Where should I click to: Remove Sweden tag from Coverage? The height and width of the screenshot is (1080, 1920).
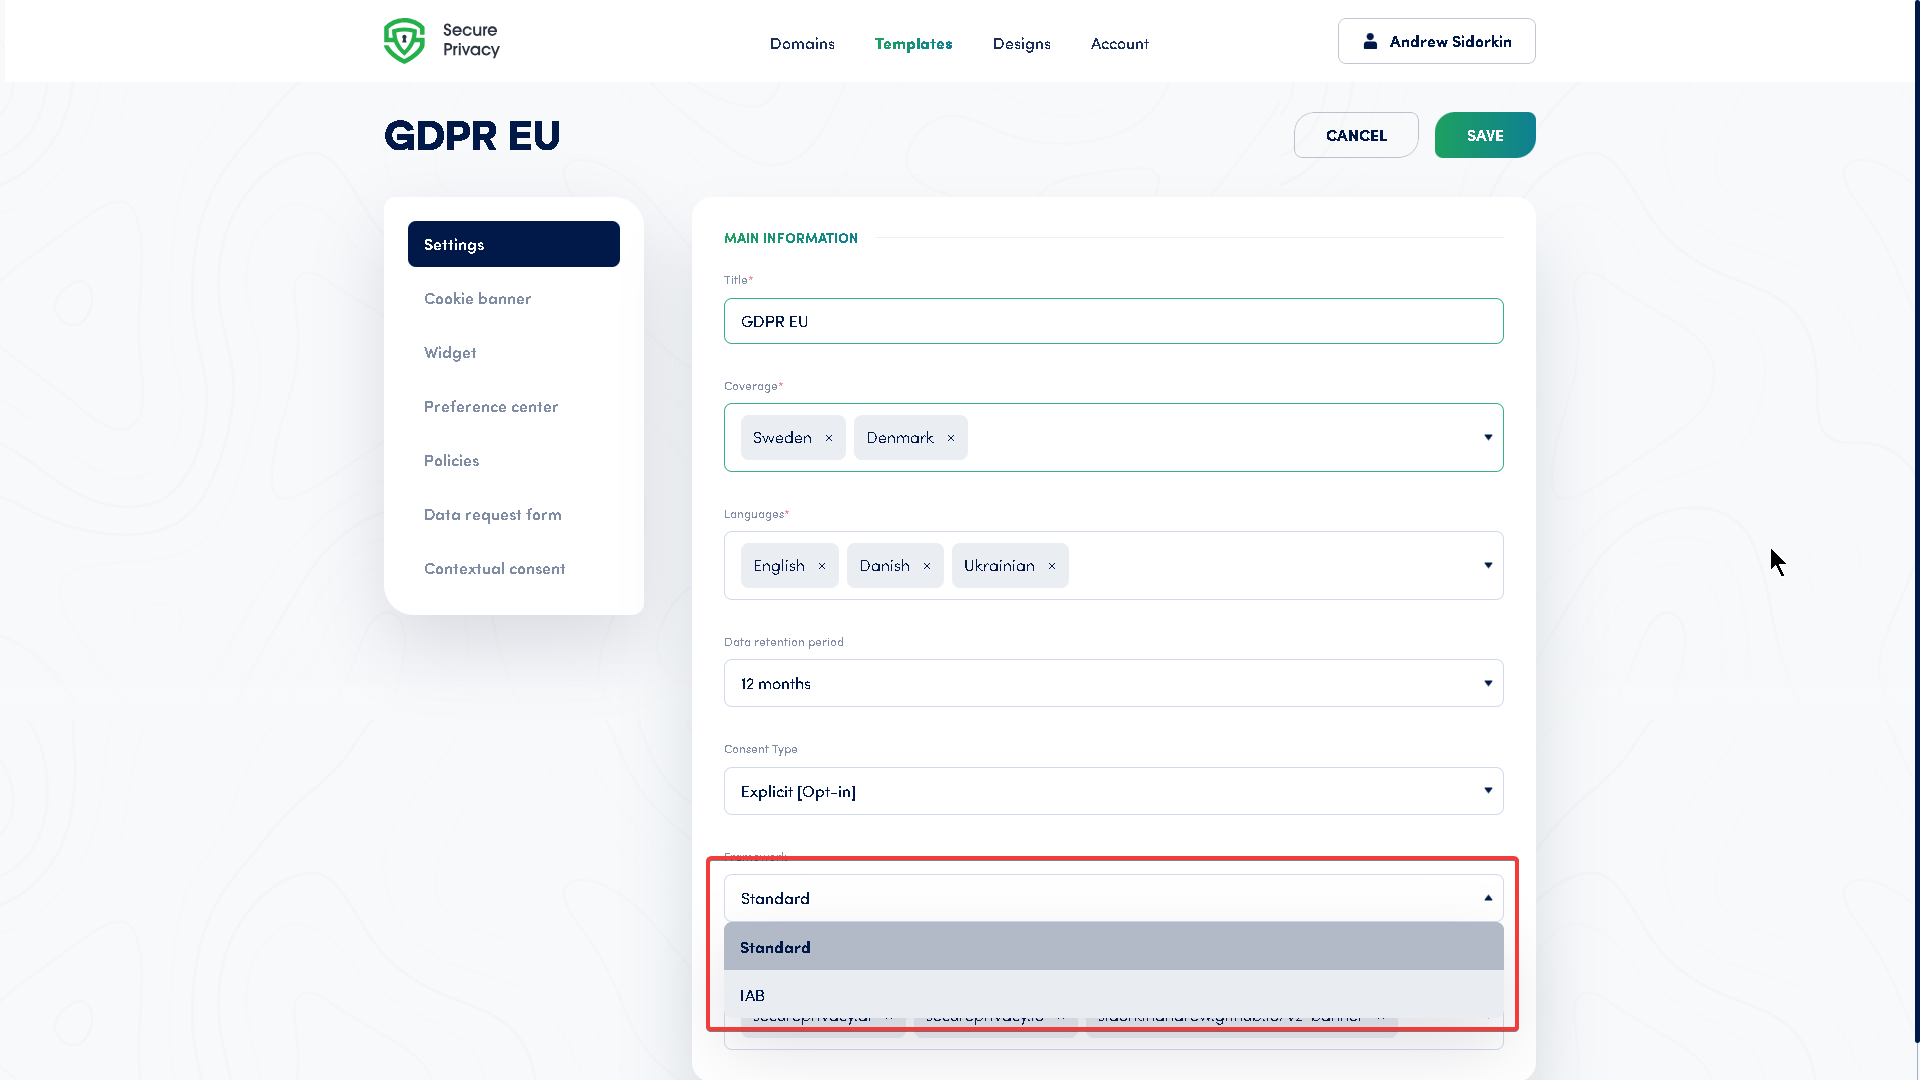(x=829, y=438)
